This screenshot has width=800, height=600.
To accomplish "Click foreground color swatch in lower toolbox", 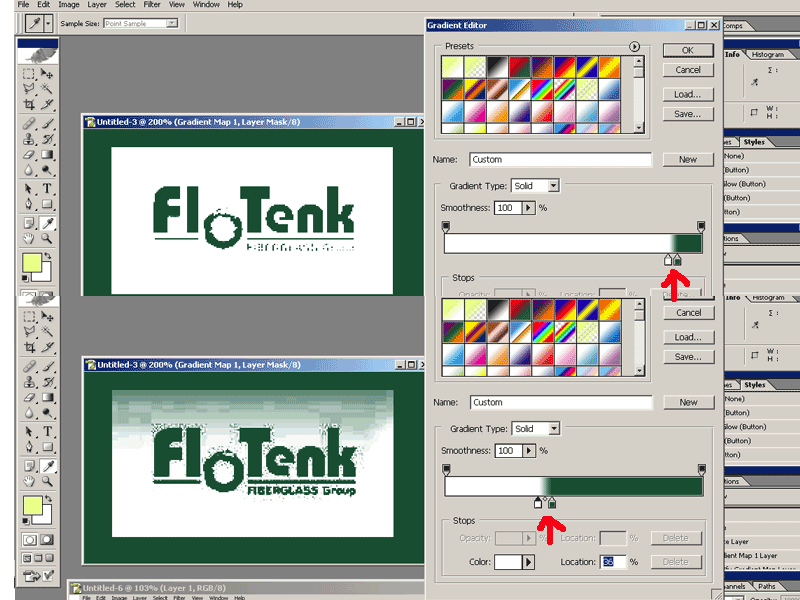I will click(x=33, y=506).
